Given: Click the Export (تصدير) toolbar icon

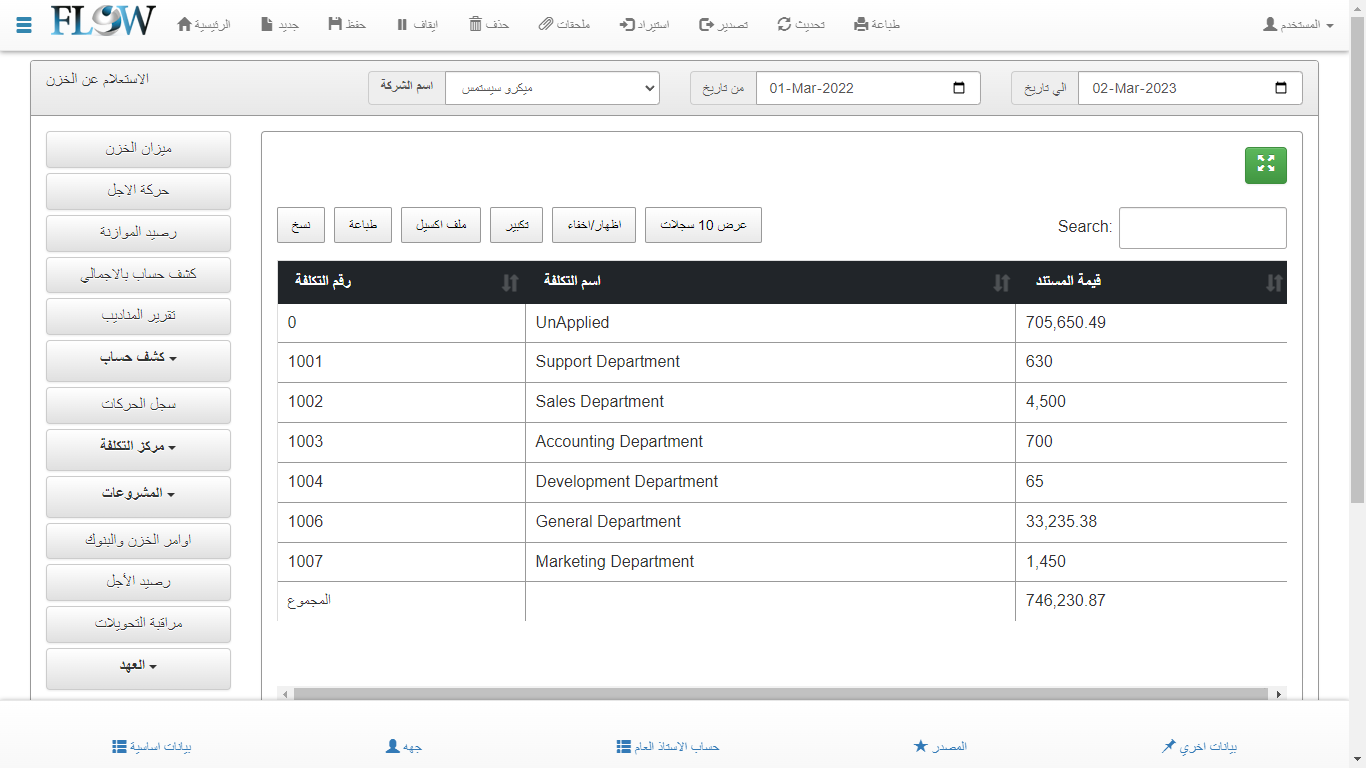Looking at the screenshot, I should 706,24.
